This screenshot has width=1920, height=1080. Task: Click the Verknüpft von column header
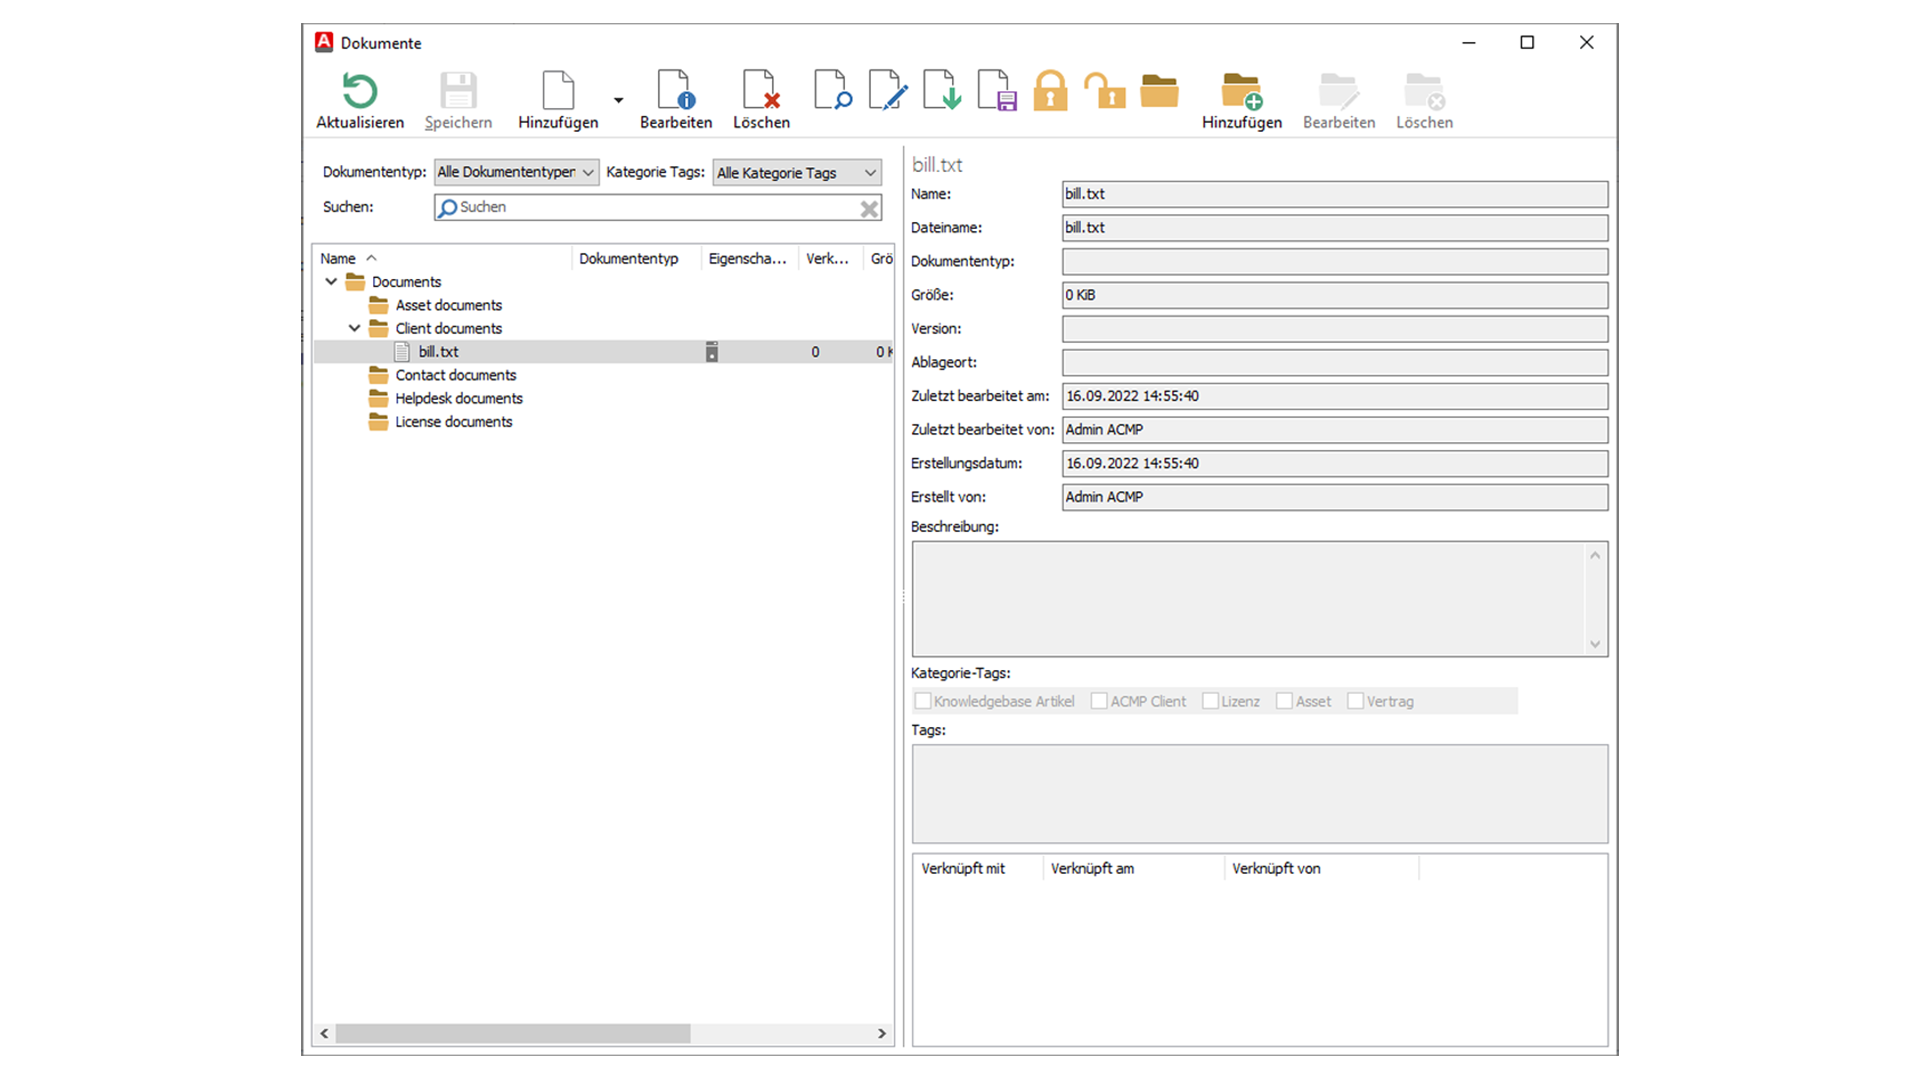pos(1321,869)
